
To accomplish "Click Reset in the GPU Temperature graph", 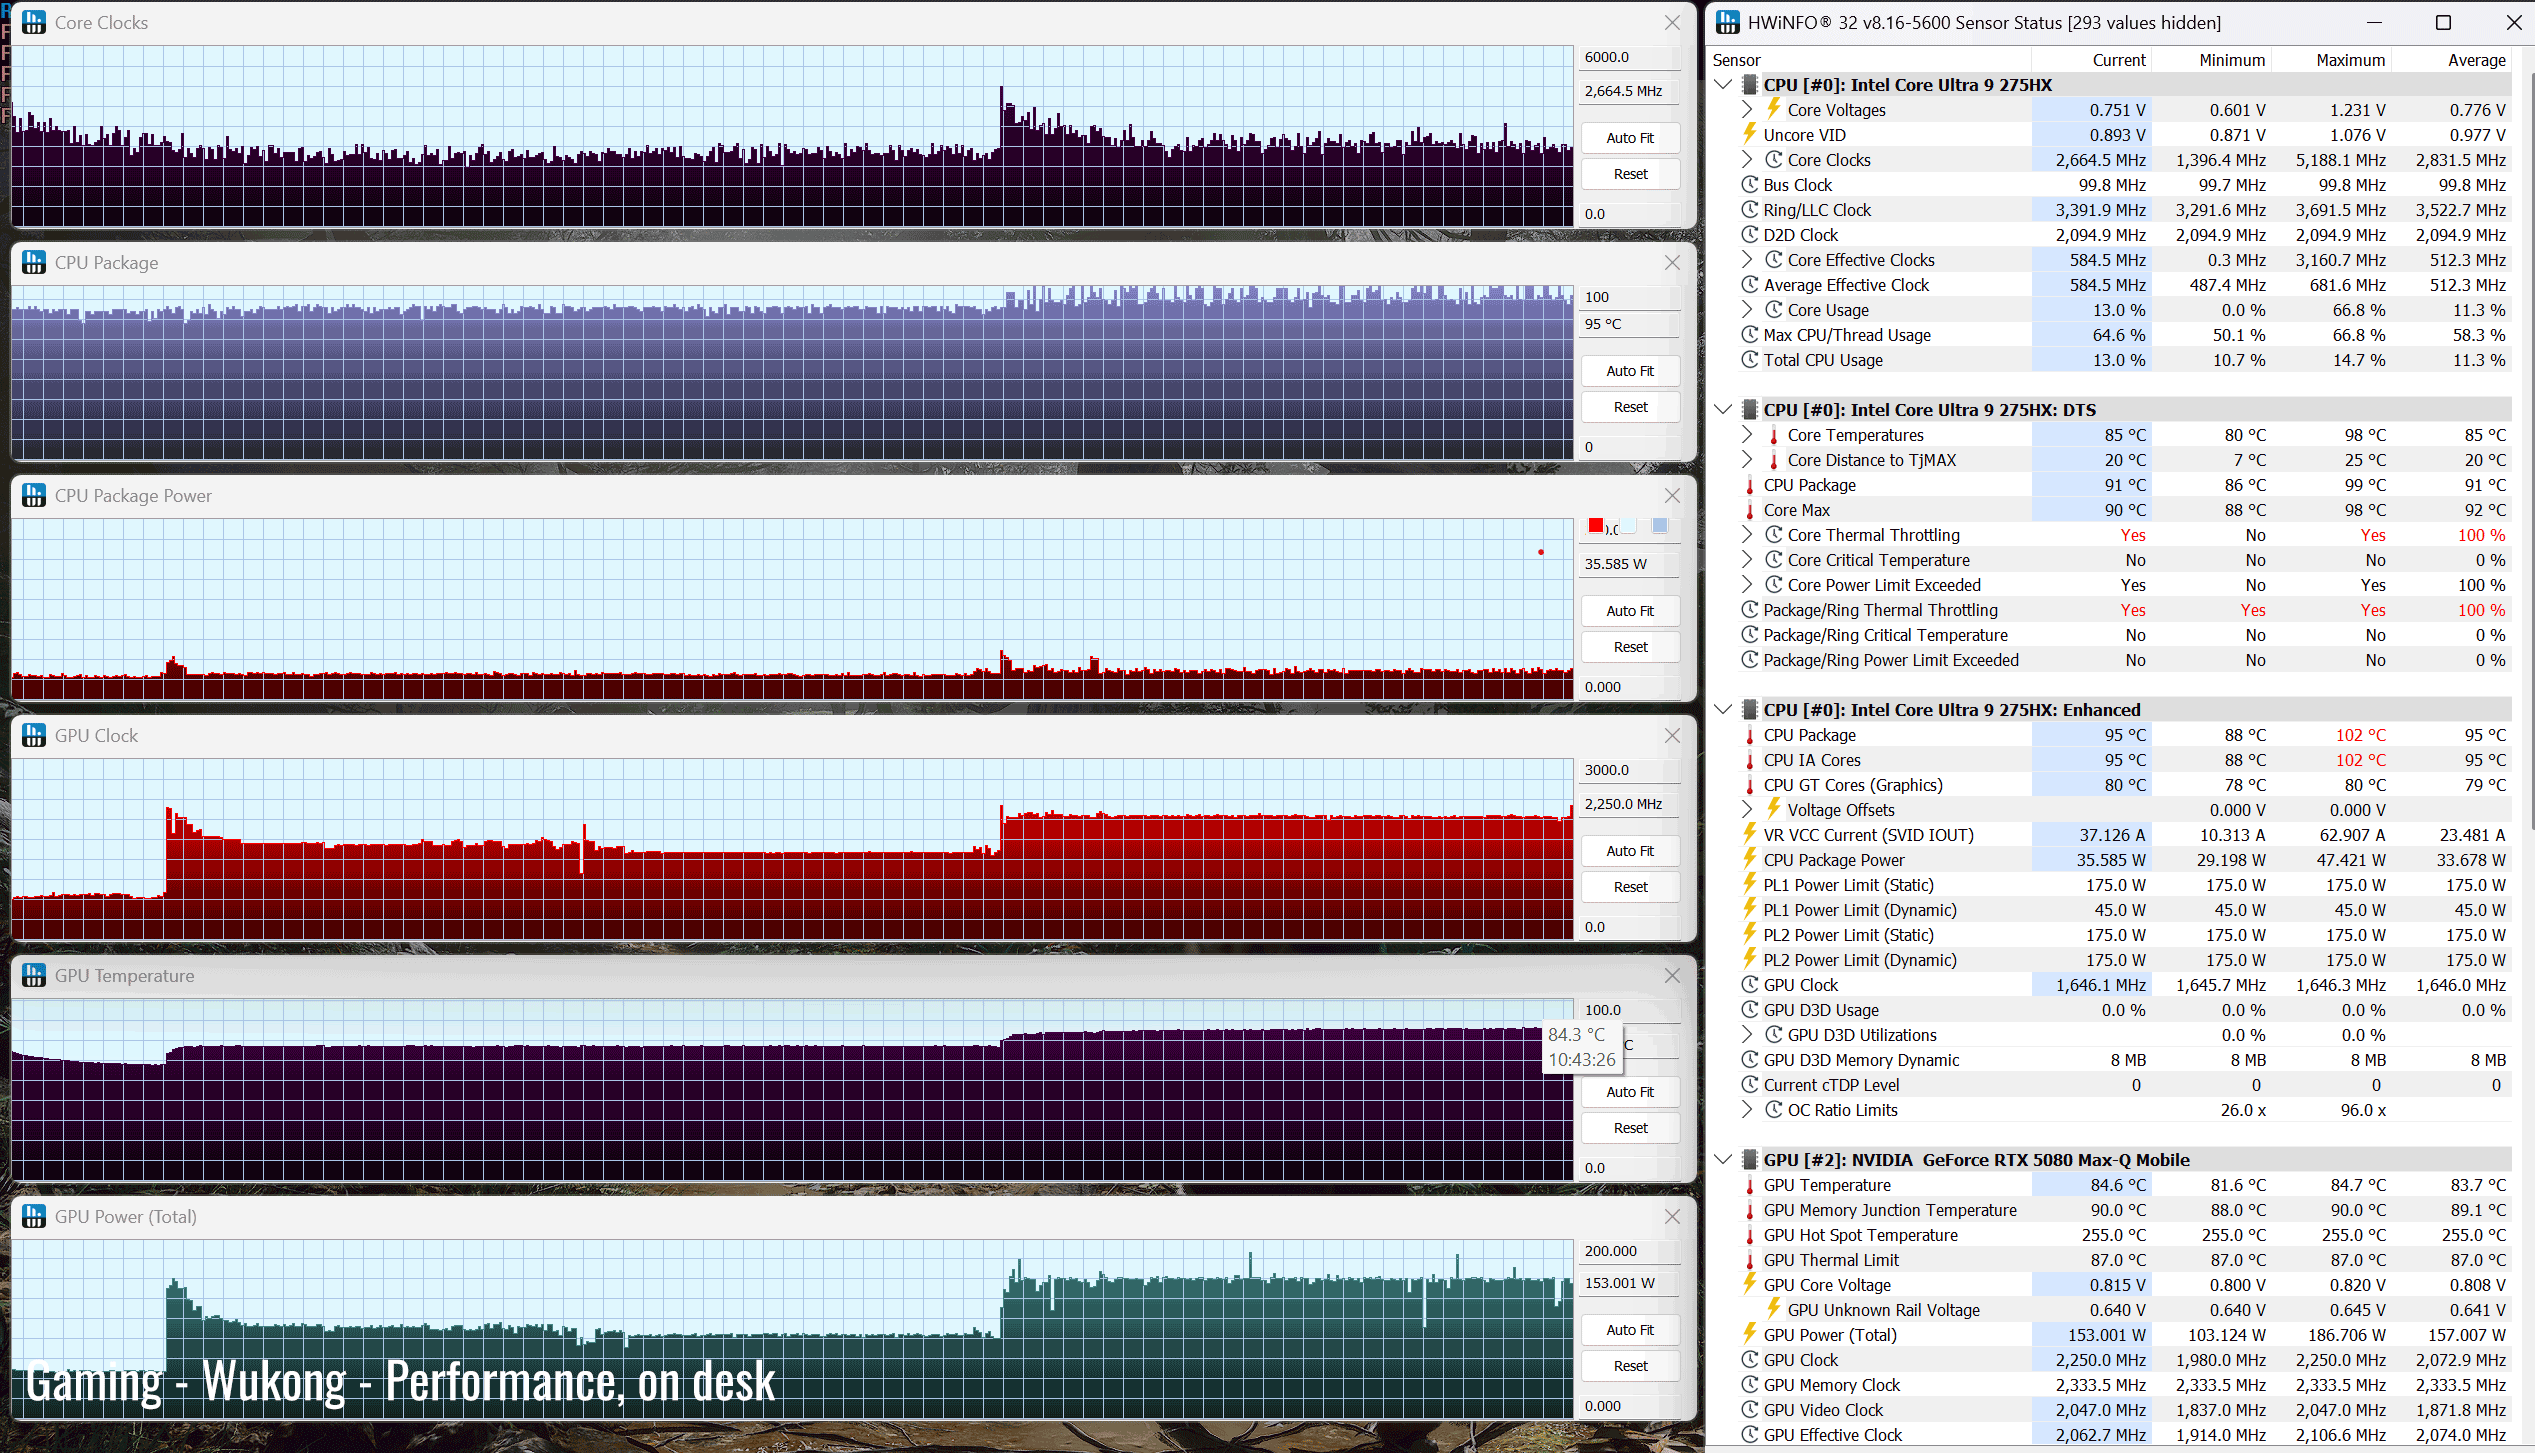I will click(x=1630, y=1128).
